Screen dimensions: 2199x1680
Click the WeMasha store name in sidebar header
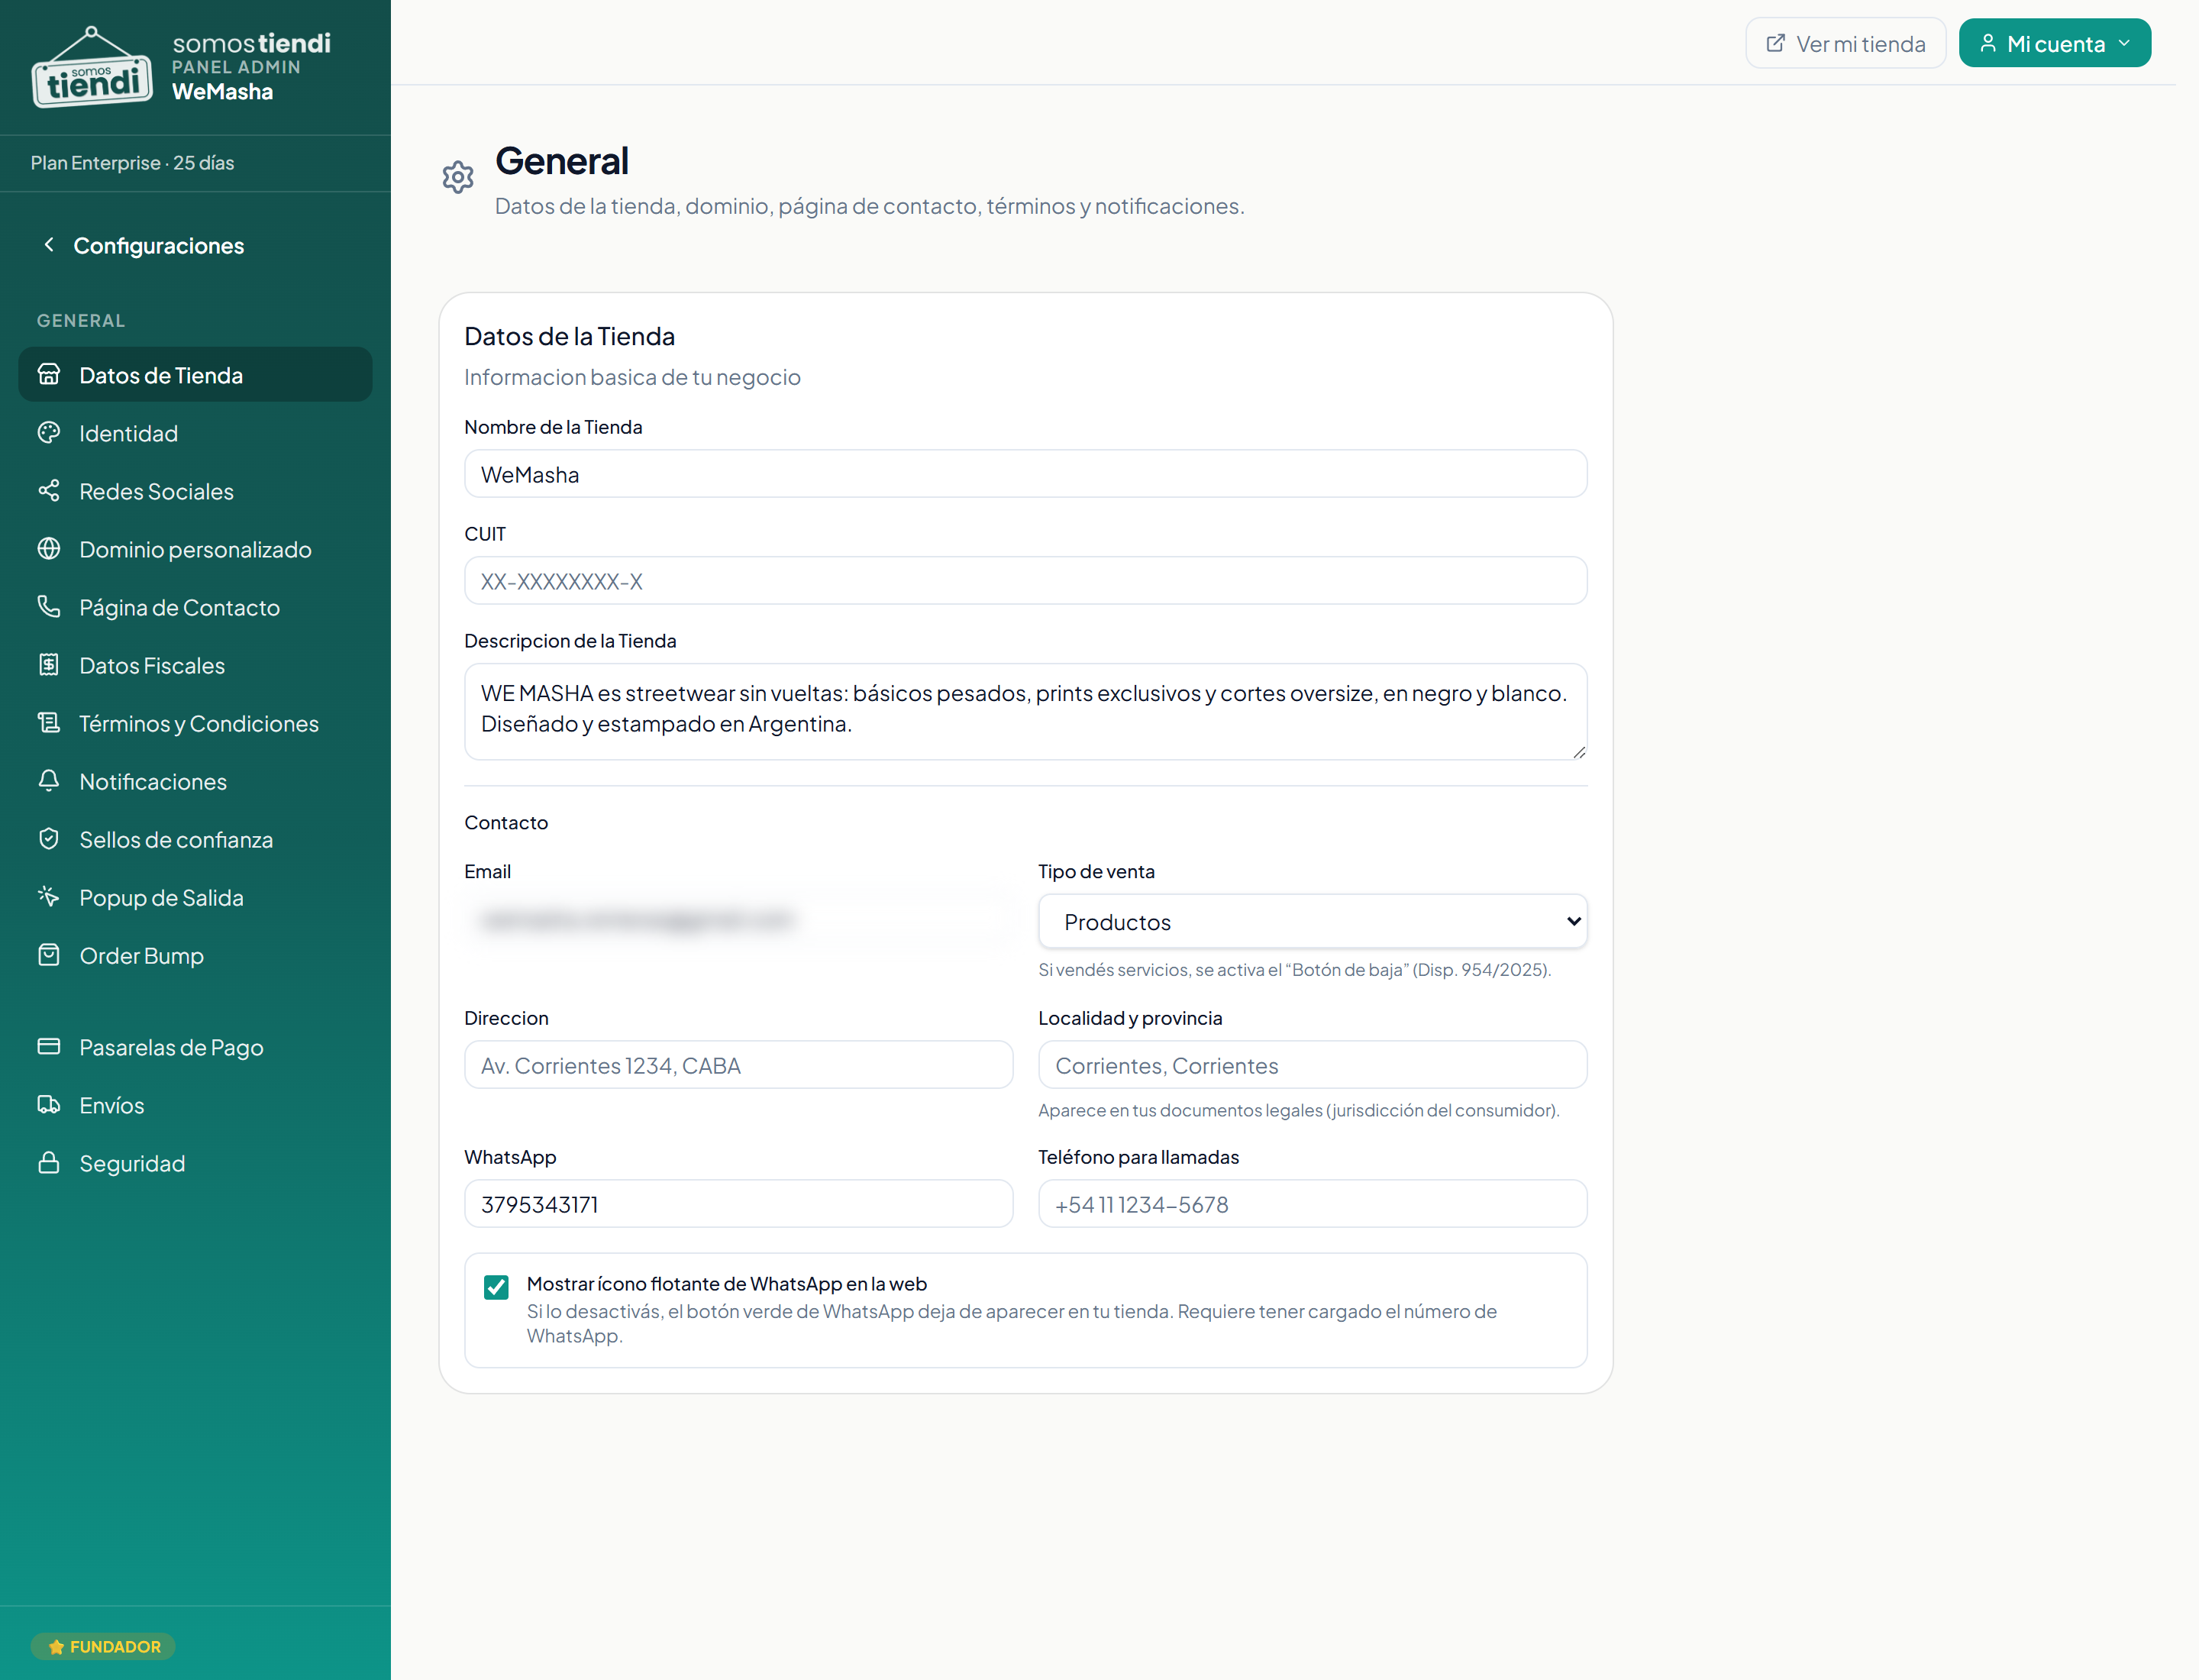point(222,91)
